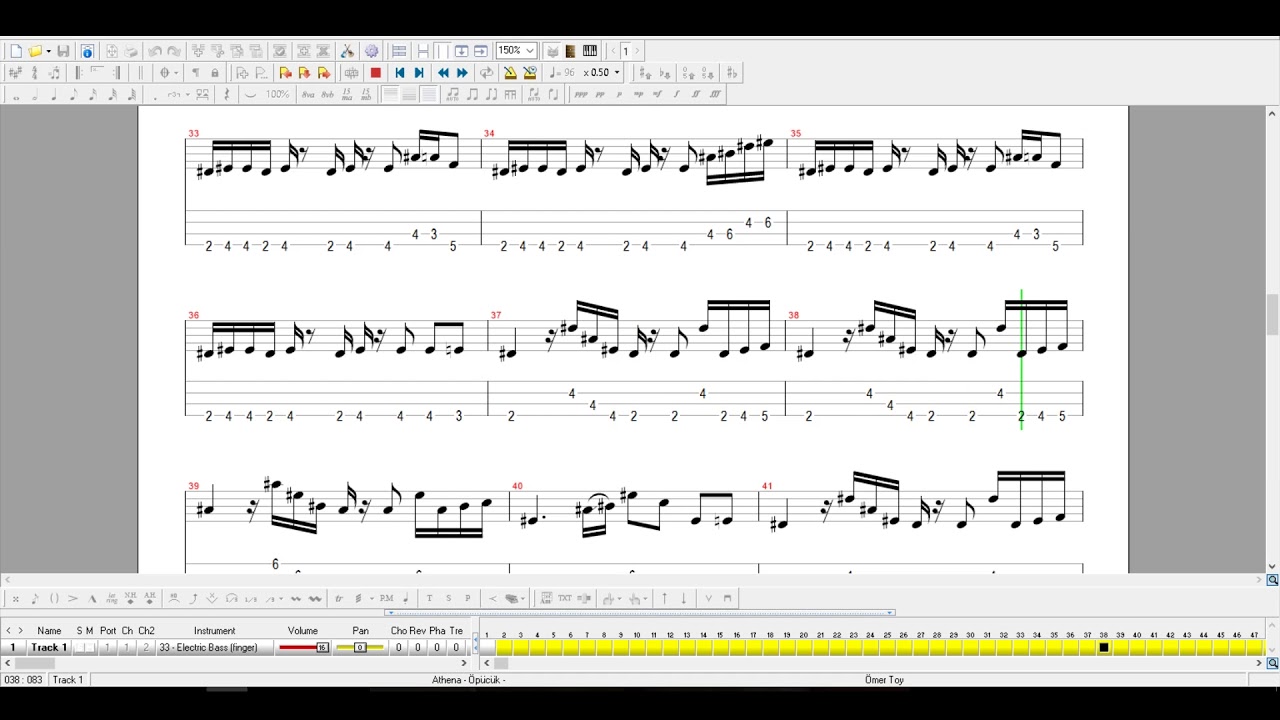Click the status bar position 038 : 083
This screenshot has height=720, width=1280.
pos(23,680)
